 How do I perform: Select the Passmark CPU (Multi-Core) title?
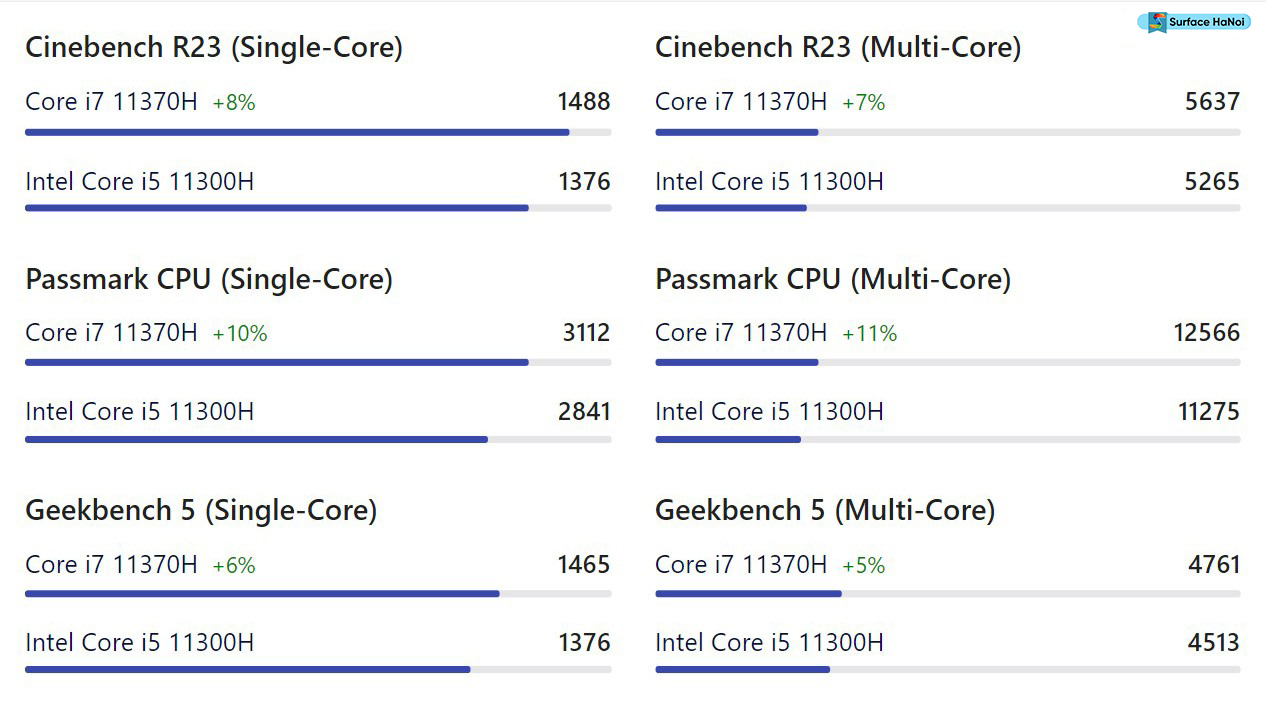coord(832,279)
